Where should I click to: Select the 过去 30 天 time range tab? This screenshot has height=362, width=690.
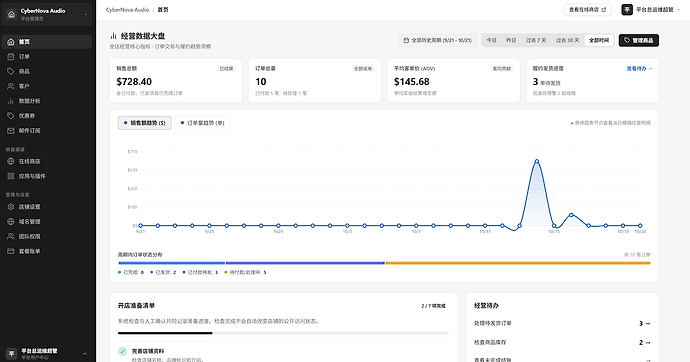567,40
